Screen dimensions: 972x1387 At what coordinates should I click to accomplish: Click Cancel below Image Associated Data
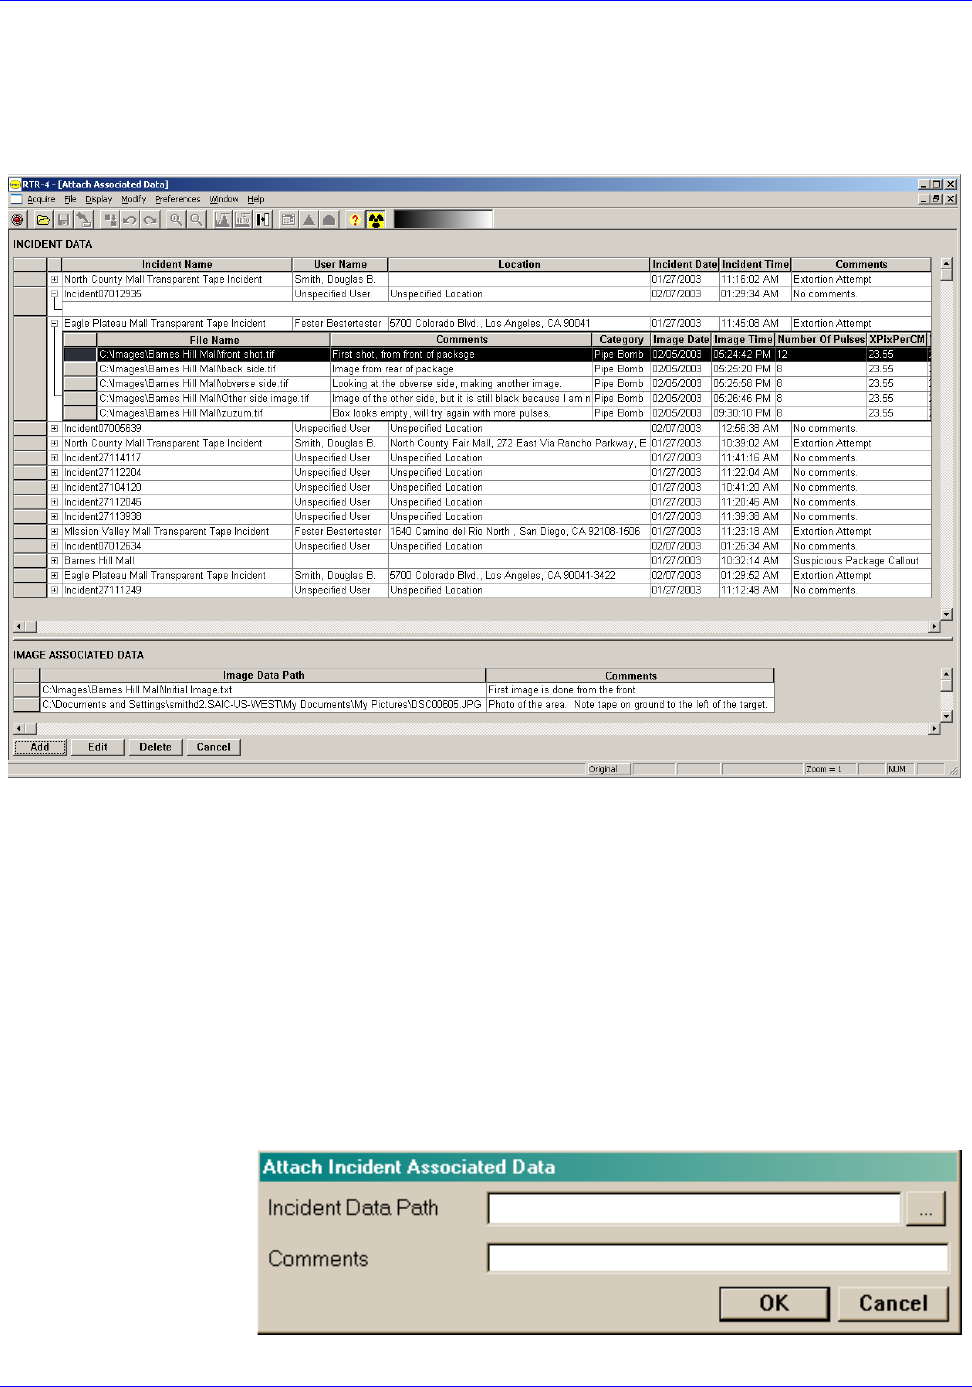(x=213, y=747)
